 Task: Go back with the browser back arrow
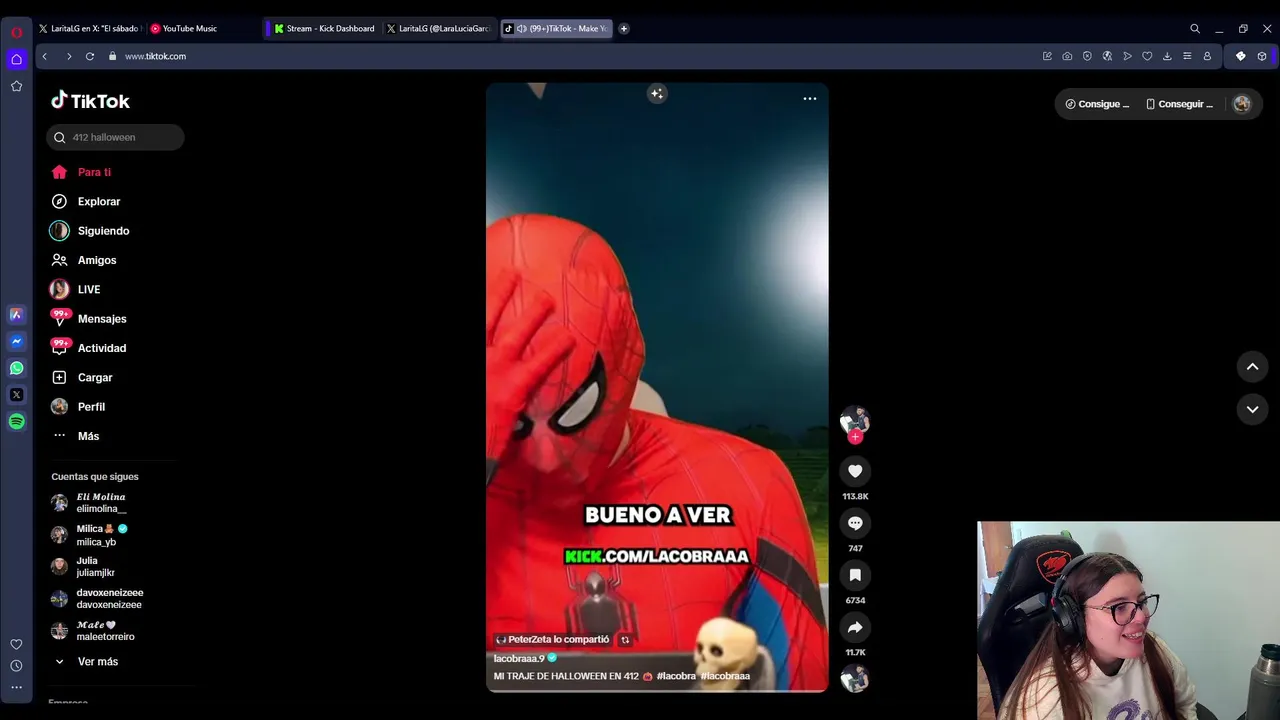click(45, 56)
